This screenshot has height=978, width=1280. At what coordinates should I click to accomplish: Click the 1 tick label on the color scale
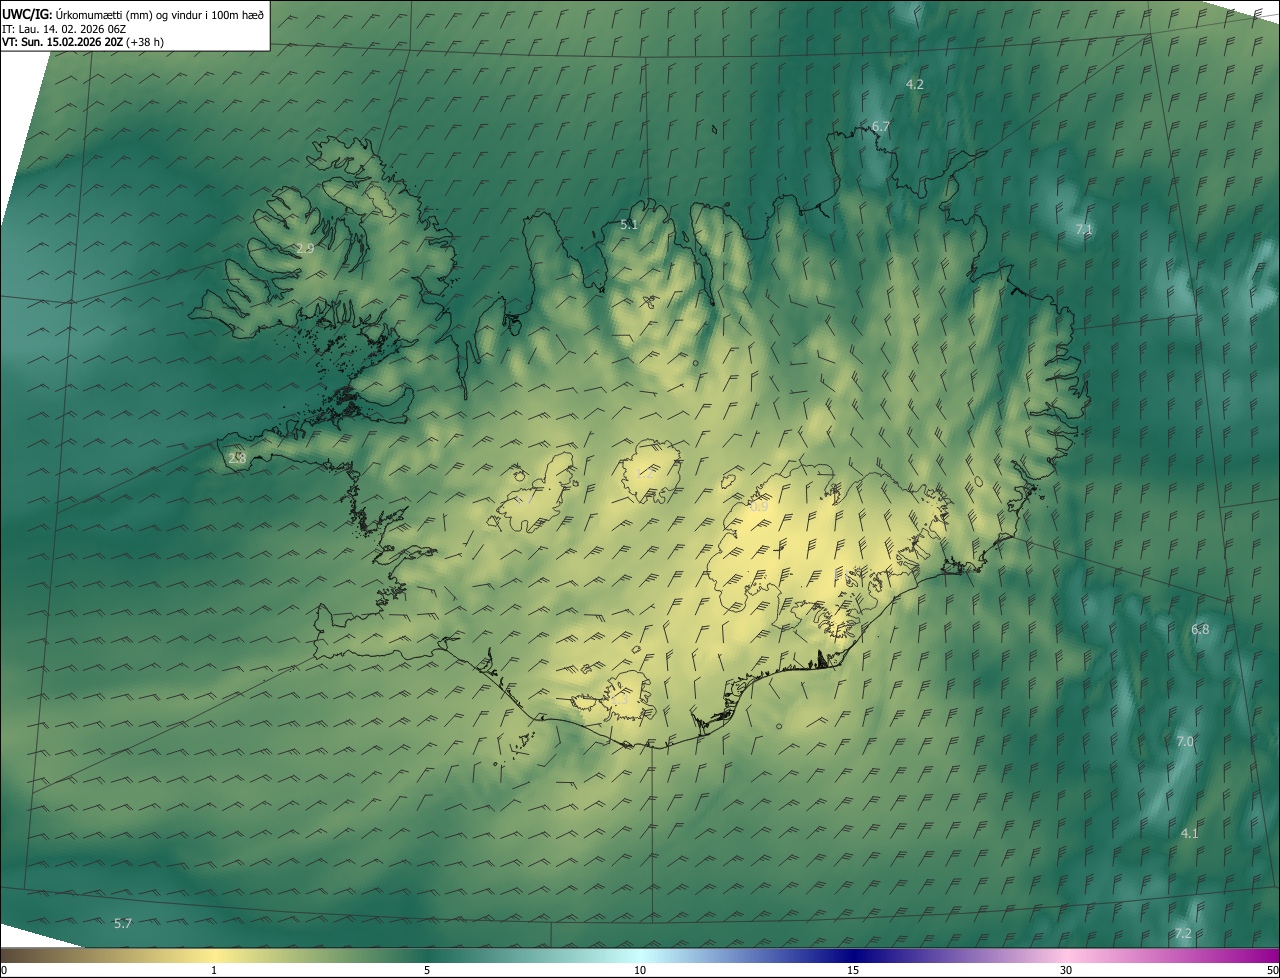click(214, 970)
